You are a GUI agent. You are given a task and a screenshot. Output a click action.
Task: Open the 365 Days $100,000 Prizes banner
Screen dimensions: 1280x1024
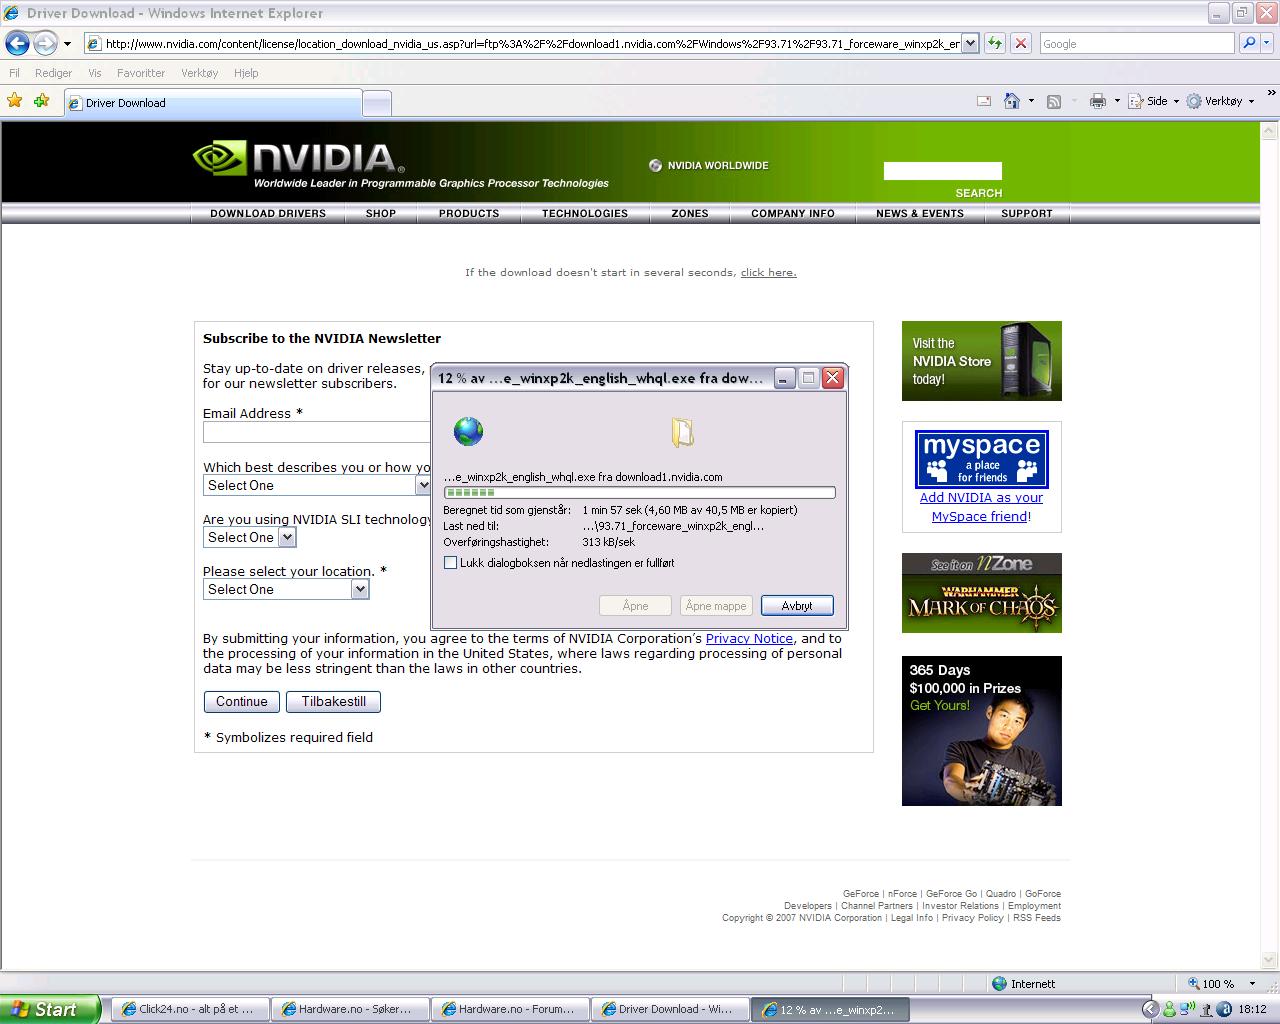pos(982,731)
